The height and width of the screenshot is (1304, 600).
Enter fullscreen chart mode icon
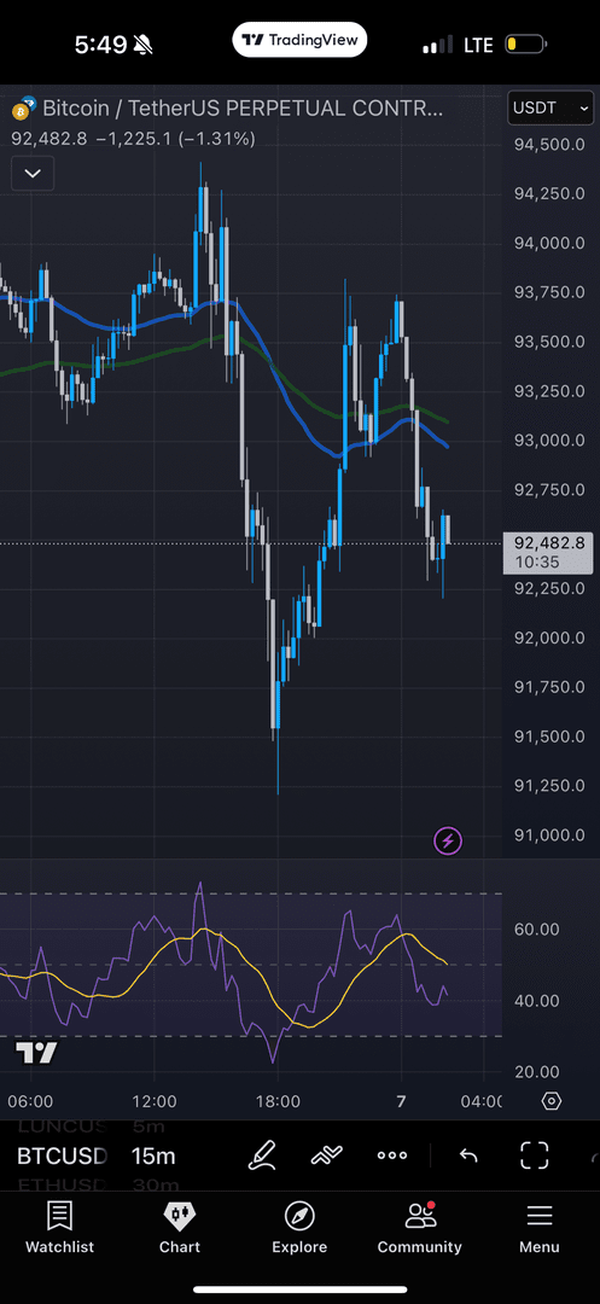(535, 1155)
